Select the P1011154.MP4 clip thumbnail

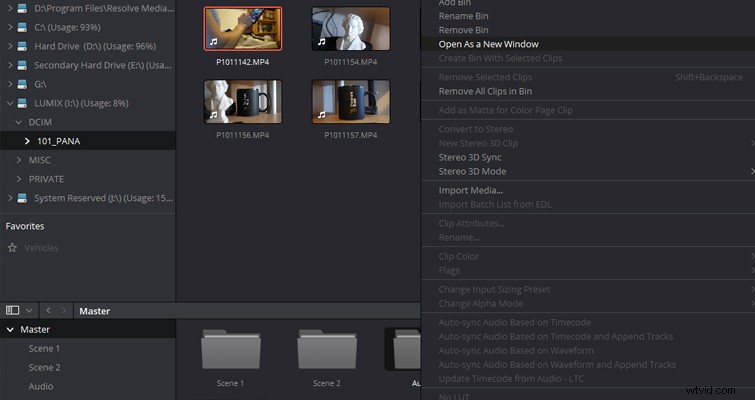[351, 29]
